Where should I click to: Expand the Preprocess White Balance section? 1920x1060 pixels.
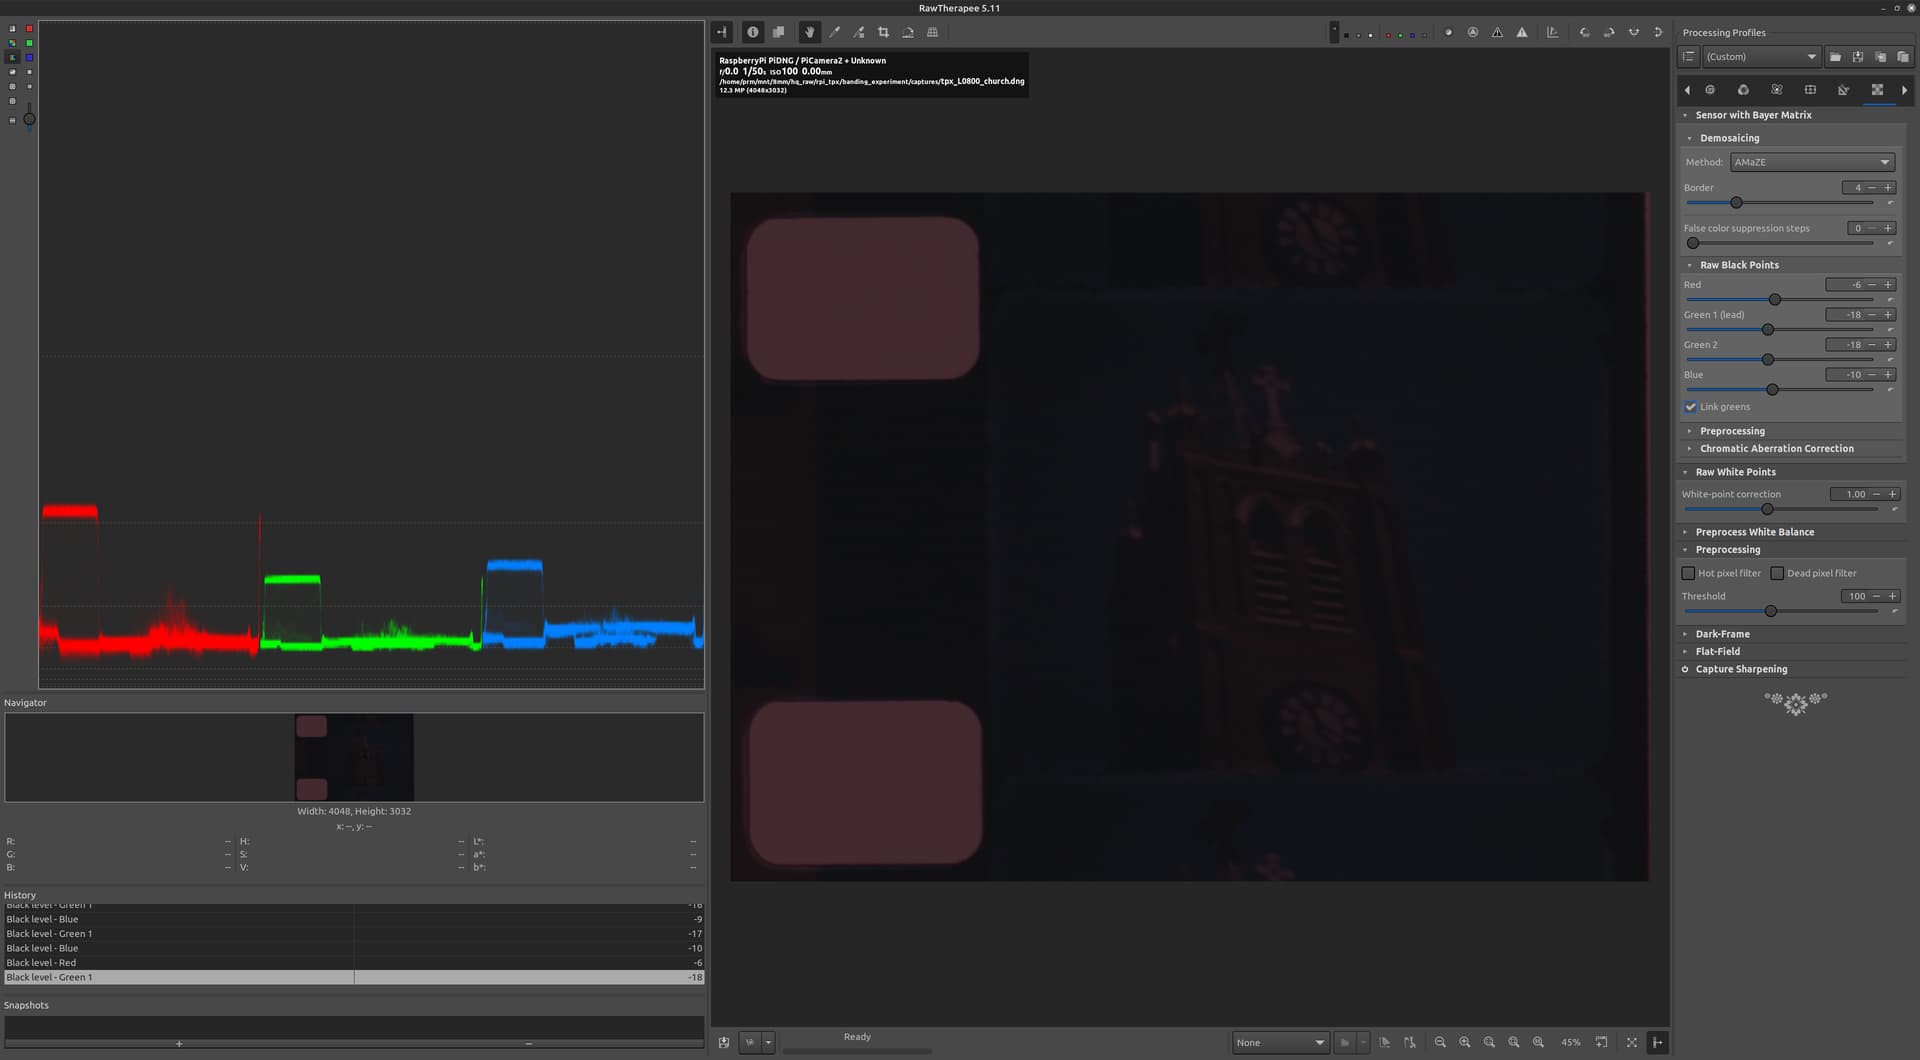pos(1754,532)
